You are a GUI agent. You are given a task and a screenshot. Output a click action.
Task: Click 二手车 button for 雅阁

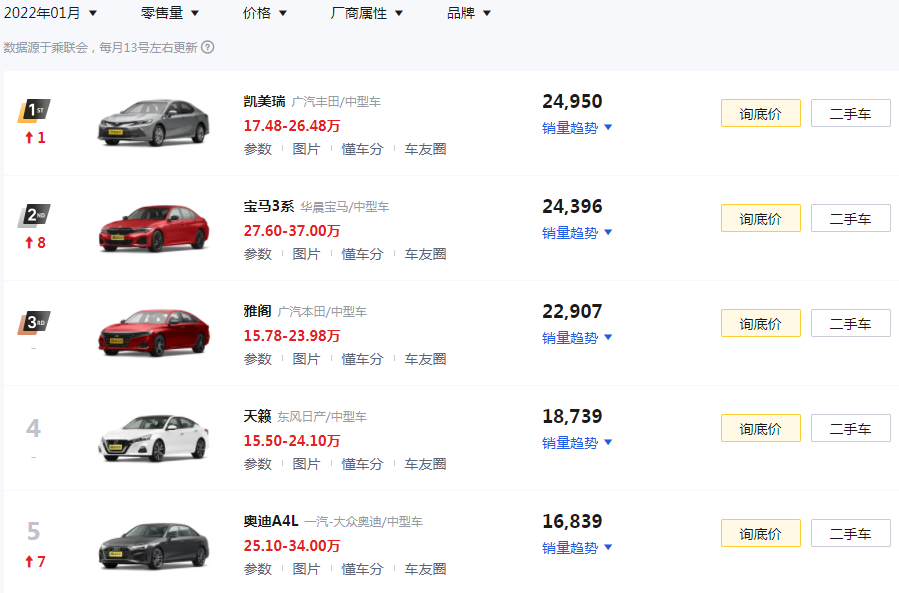pyautogui.click(x=850, y=323)
